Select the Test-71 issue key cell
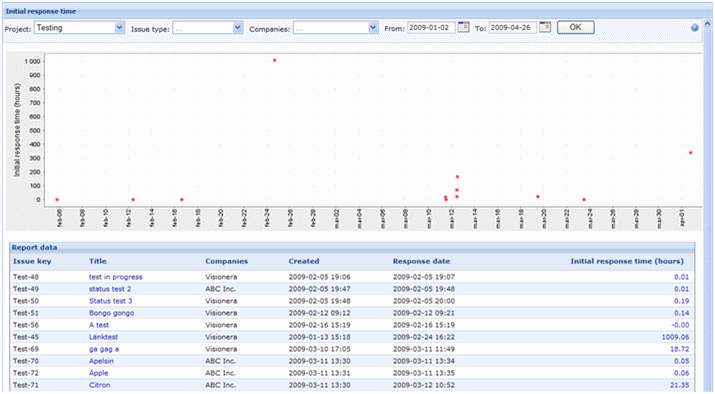This screenshot has width=715, height=394. point(26,385)
